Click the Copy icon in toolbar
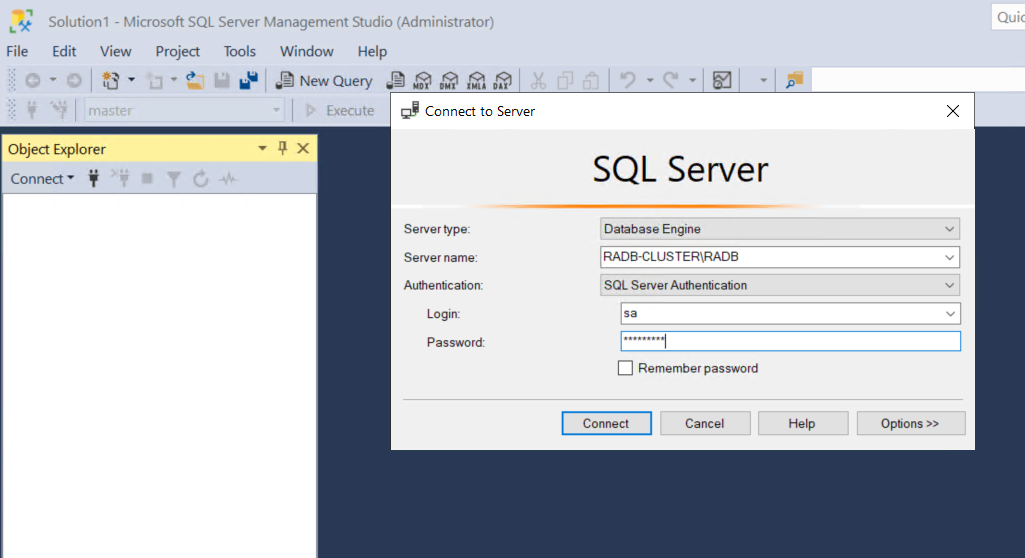Image resolution: width=1025 pixels, height=558 pixels. point(565,80)
